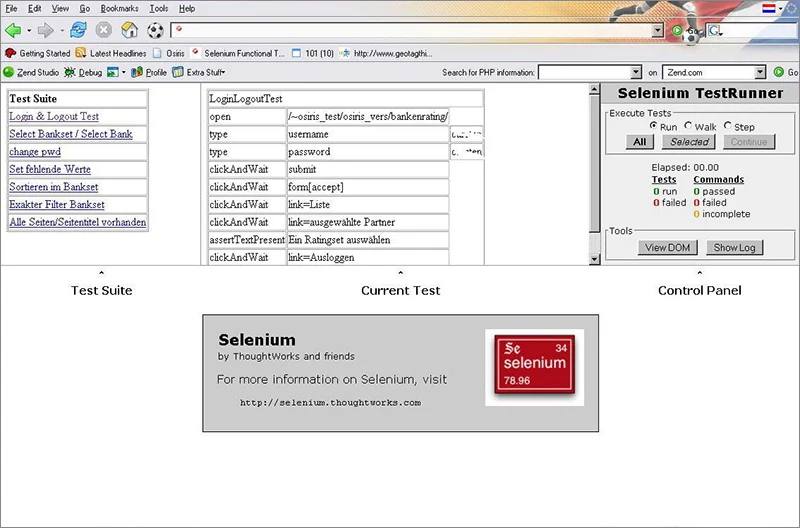This screenshot has height=528, width=800.
Task: Open the Profile toolbar icon
Action: click(136, 72)
